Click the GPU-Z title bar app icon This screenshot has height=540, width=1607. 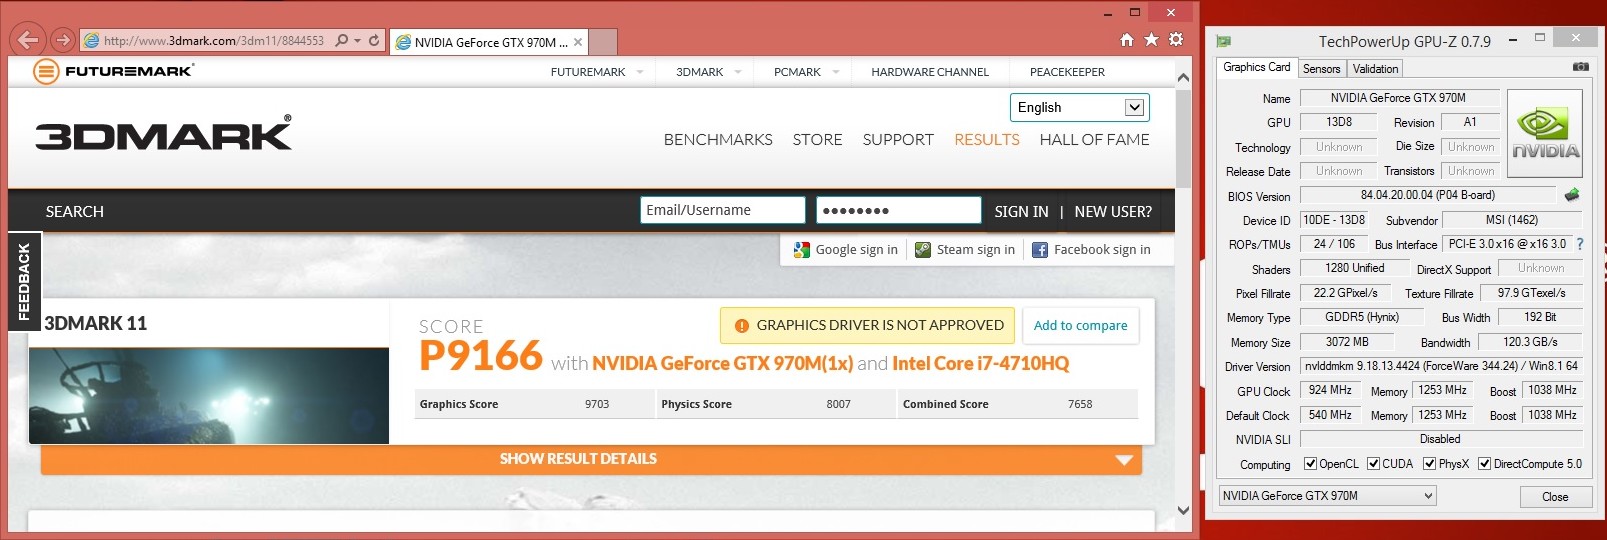pyautogui.click(x=1223, y=41)
